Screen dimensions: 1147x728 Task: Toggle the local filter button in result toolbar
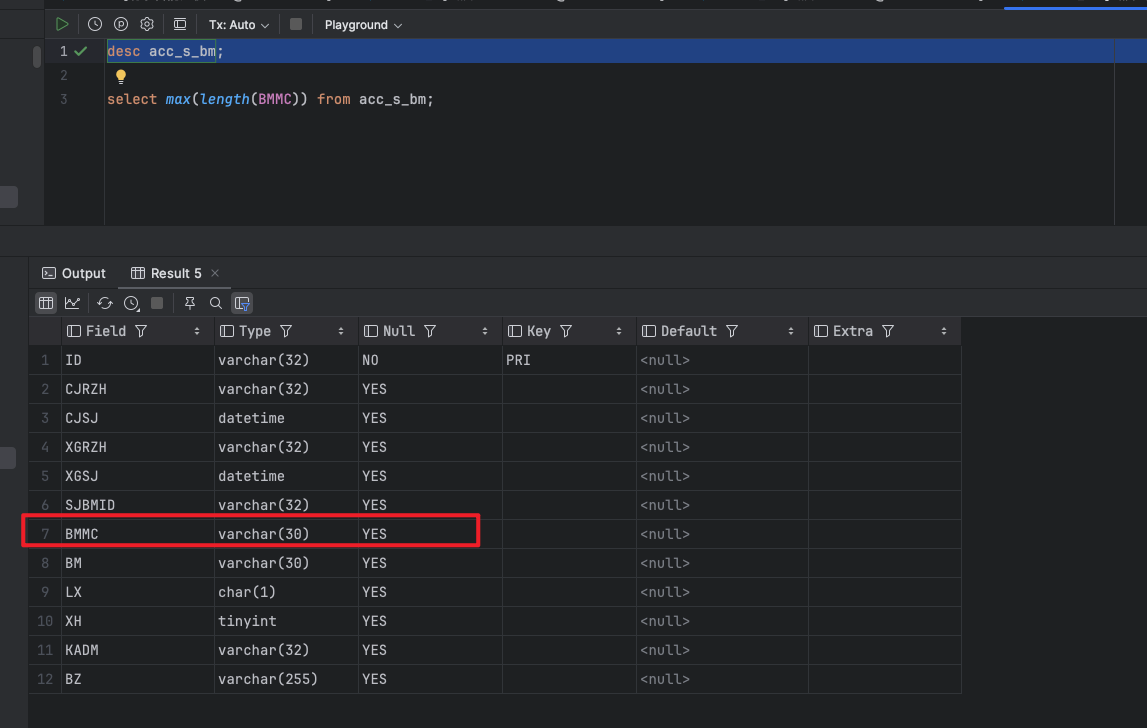coord(241,303)
